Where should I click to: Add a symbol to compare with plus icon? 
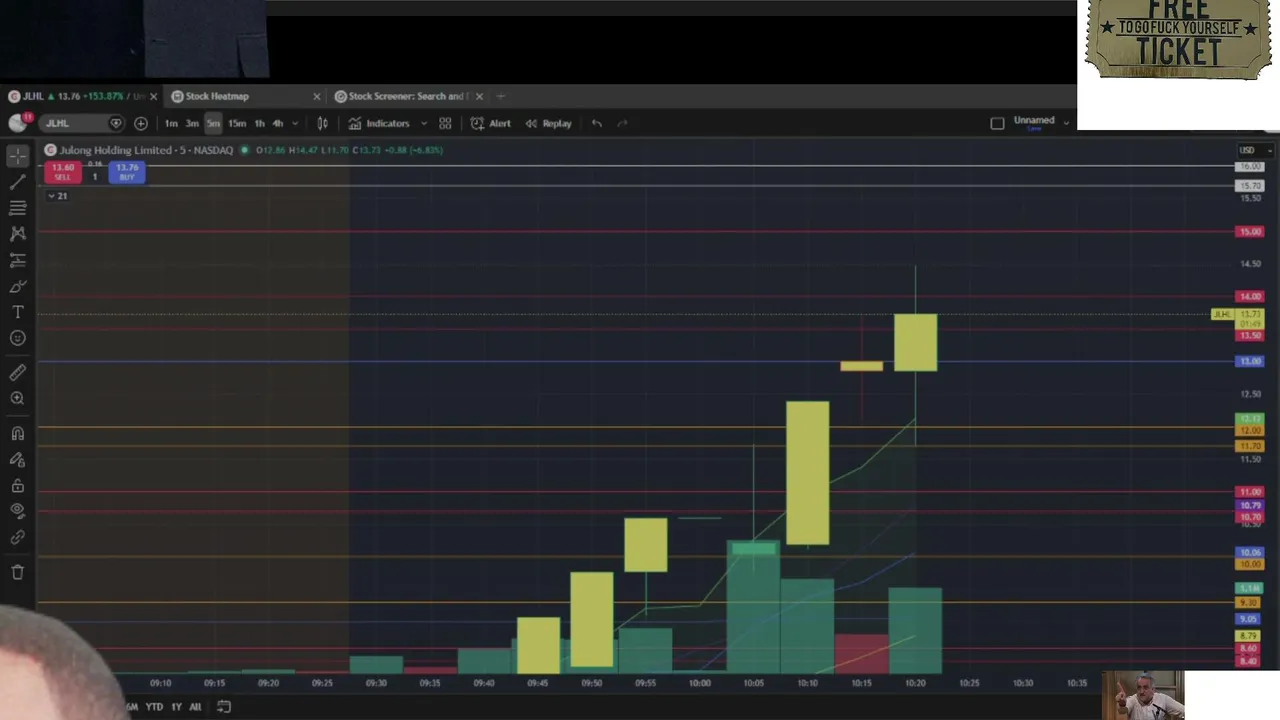[x=141, y=123]
